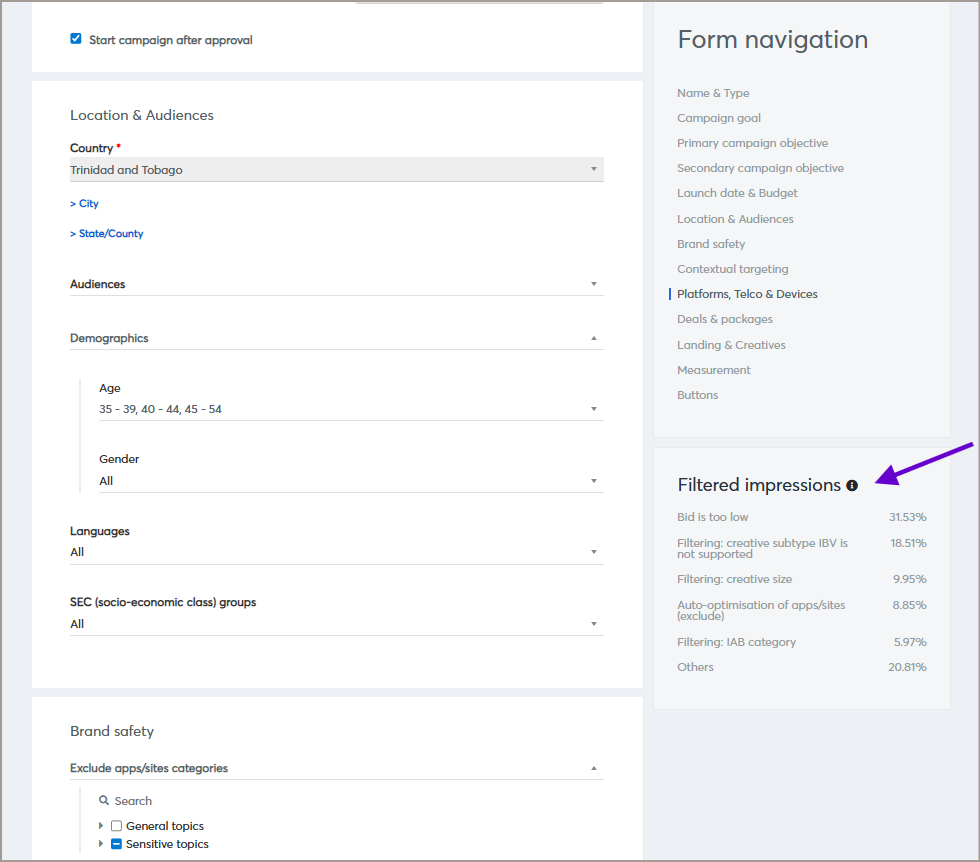
Task: Open the SEC groups dropdown
Action: pos(336,624)
